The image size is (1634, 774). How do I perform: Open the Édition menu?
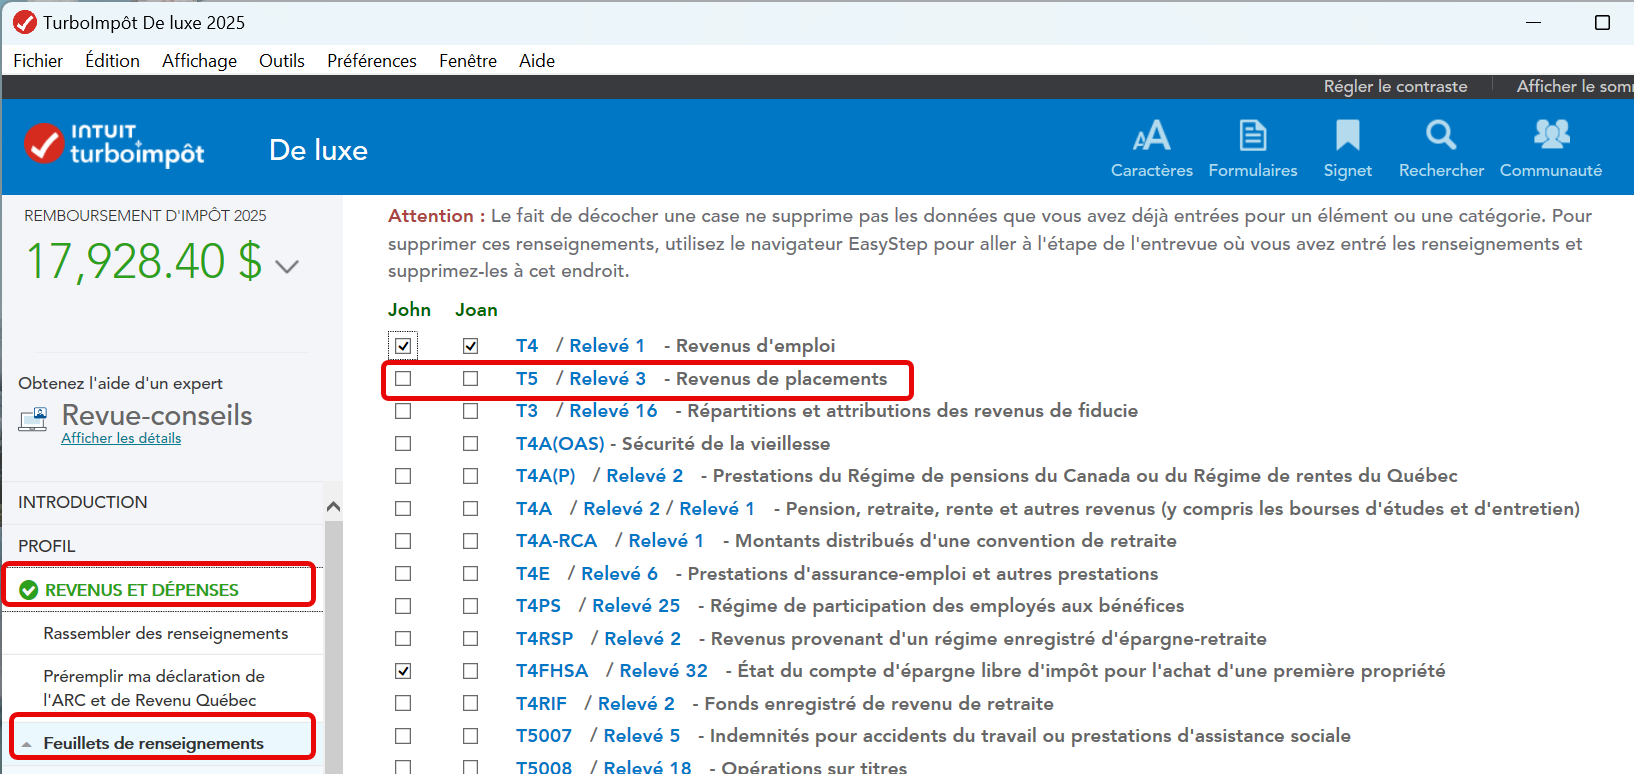click(112, 60)
